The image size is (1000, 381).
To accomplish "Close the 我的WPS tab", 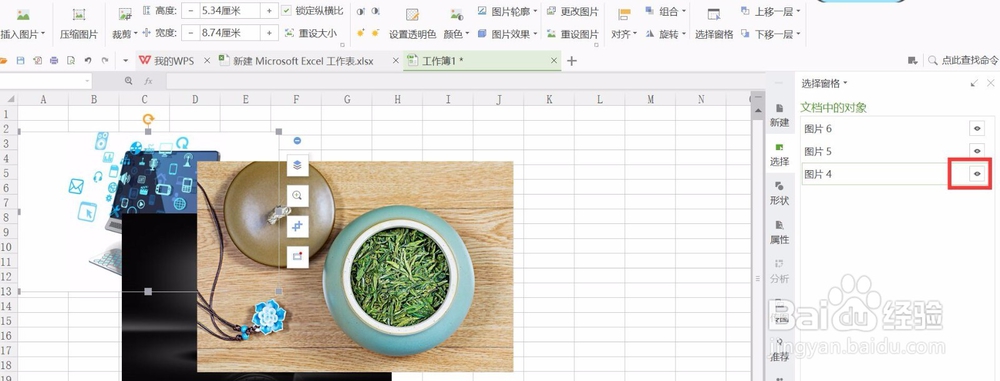I will [207, 61].
